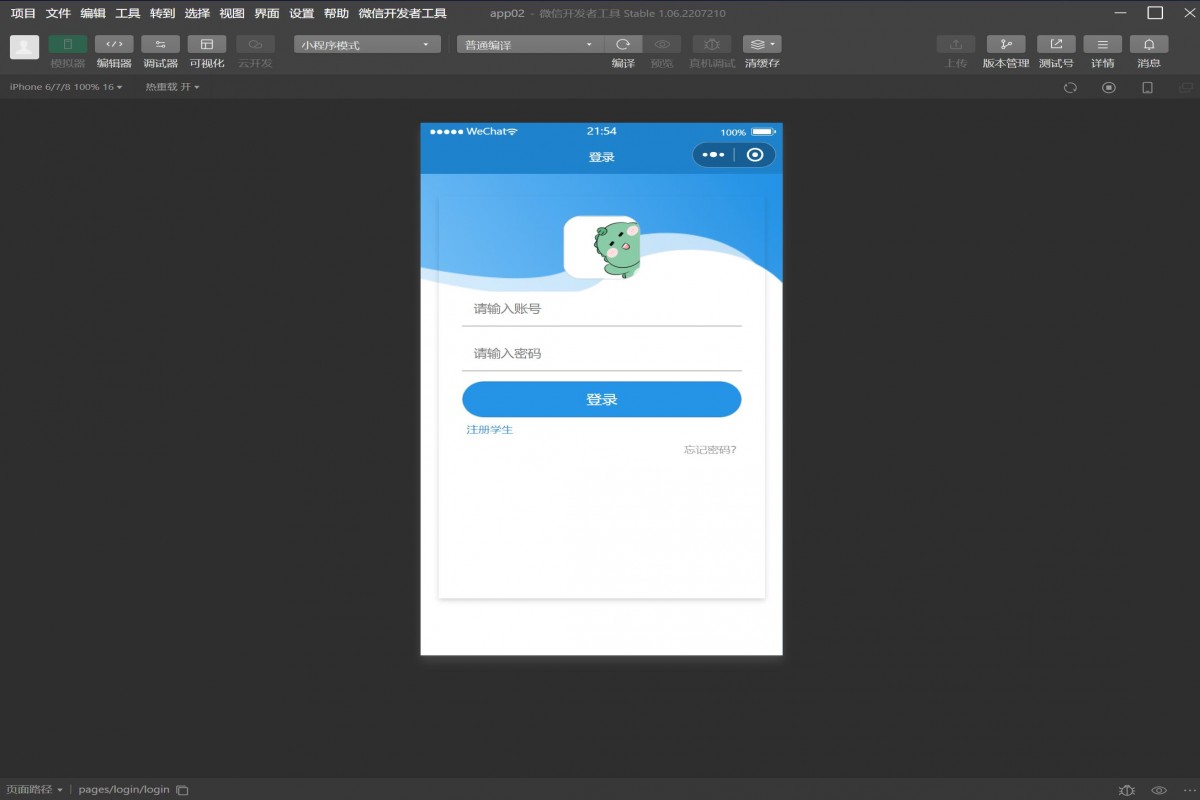
Task: Toggle the 模拟器 simulator panel
Action: pyautogui.click(x=68, y=45)
